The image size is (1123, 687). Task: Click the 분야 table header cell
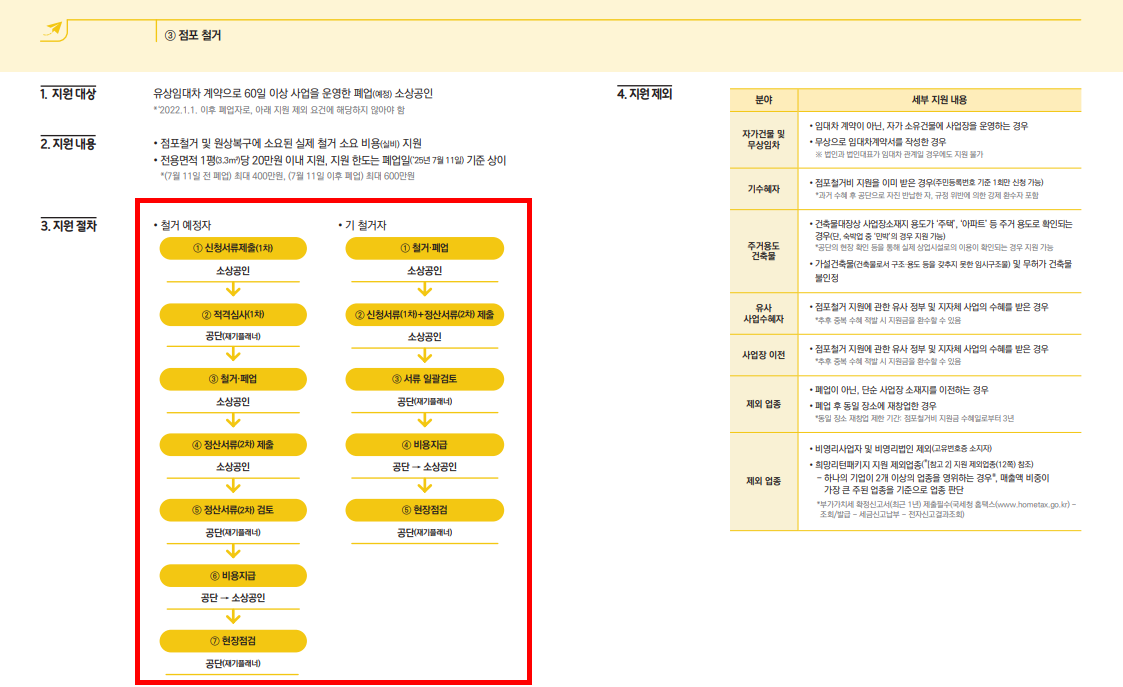(763, 100)
